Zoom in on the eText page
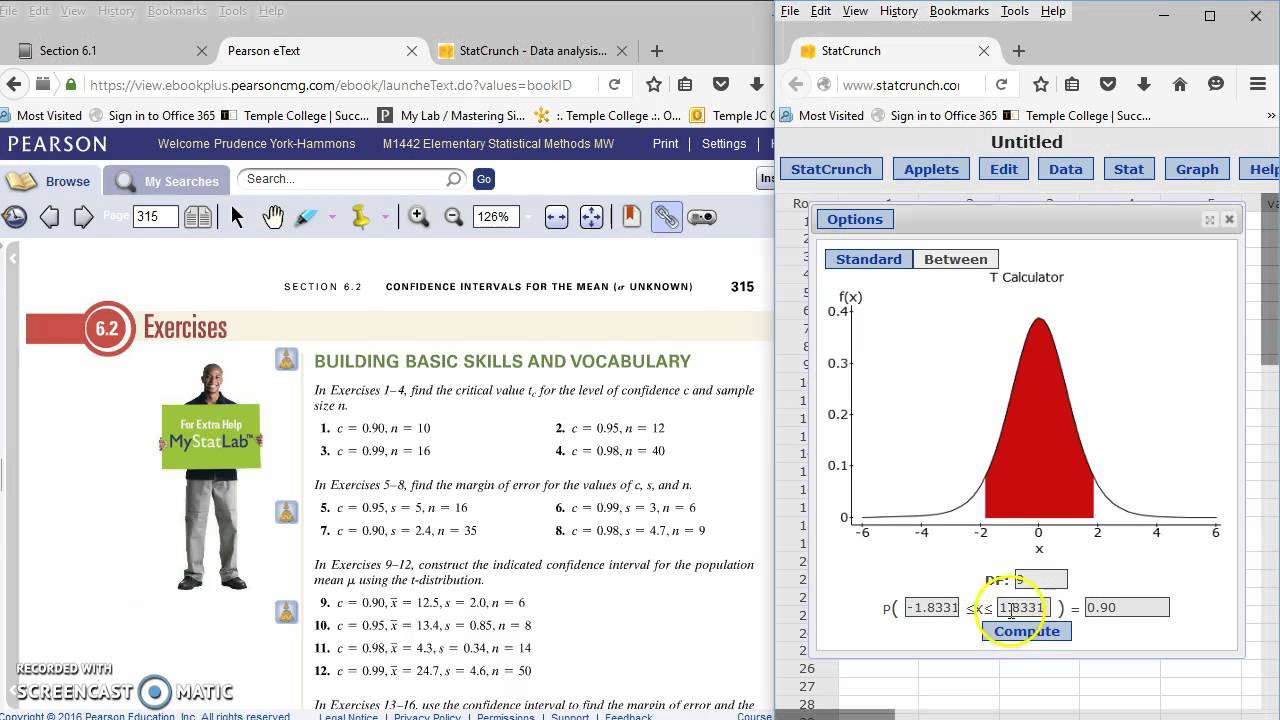1280x720 pixels. (419, 217)
